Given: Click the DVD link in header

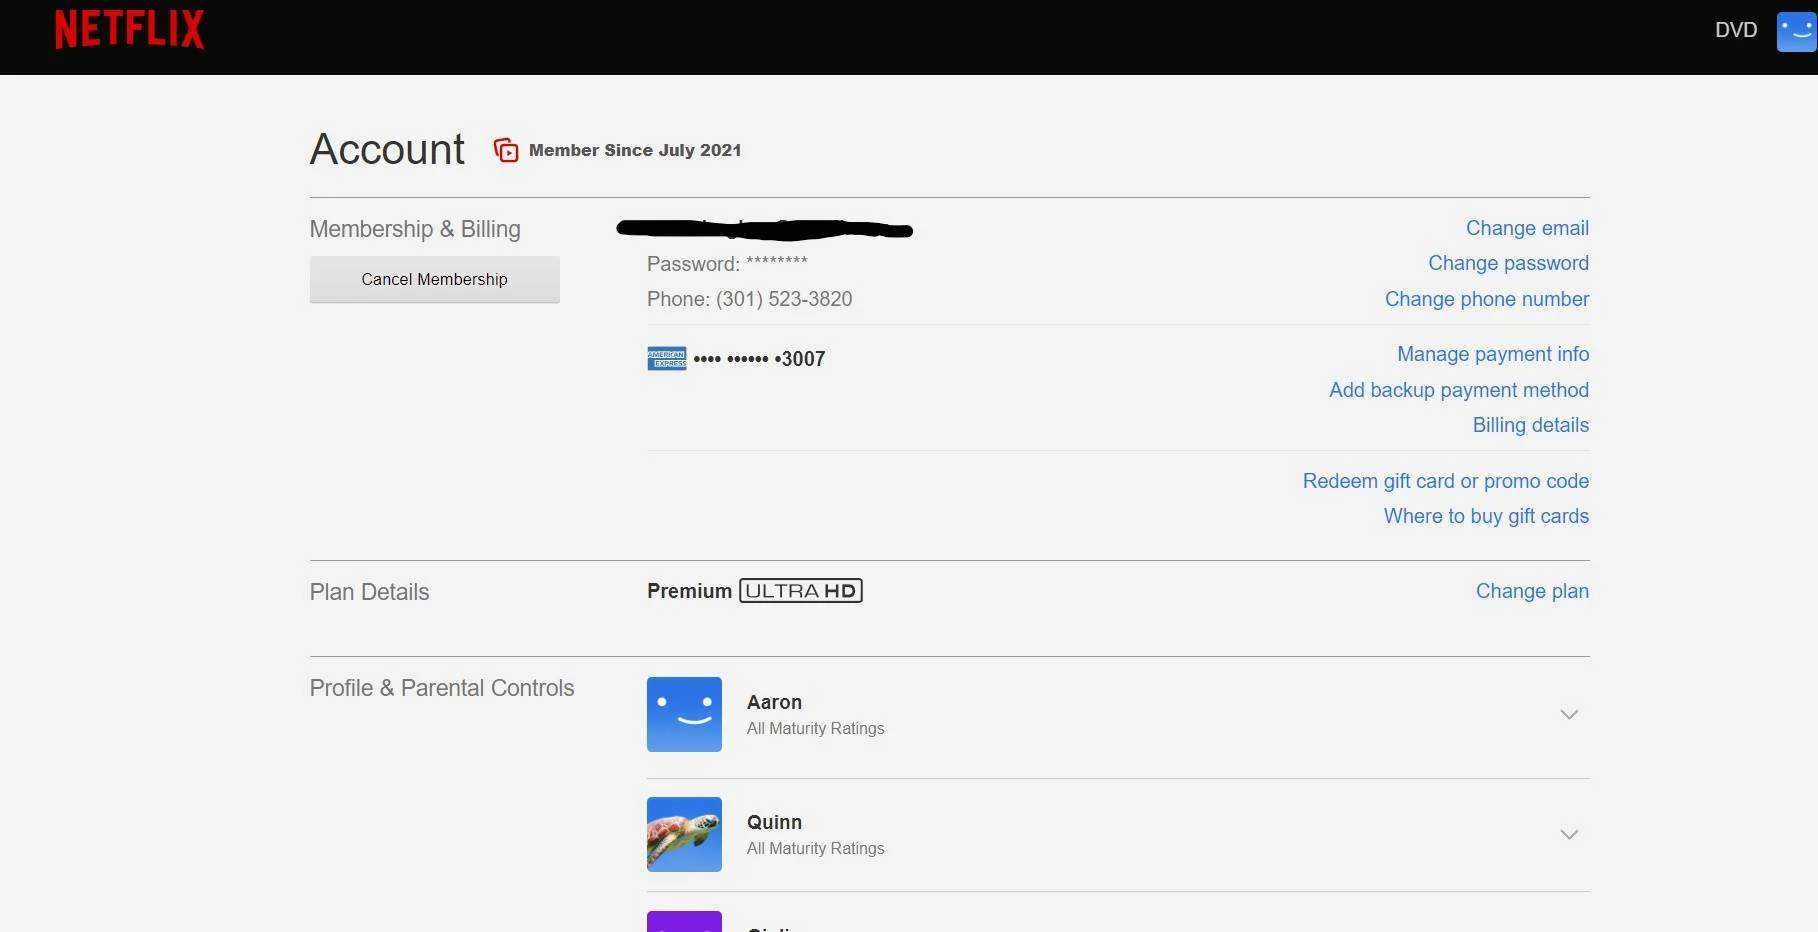Looking at the screenshot, I should click(x=1736, y=30).
